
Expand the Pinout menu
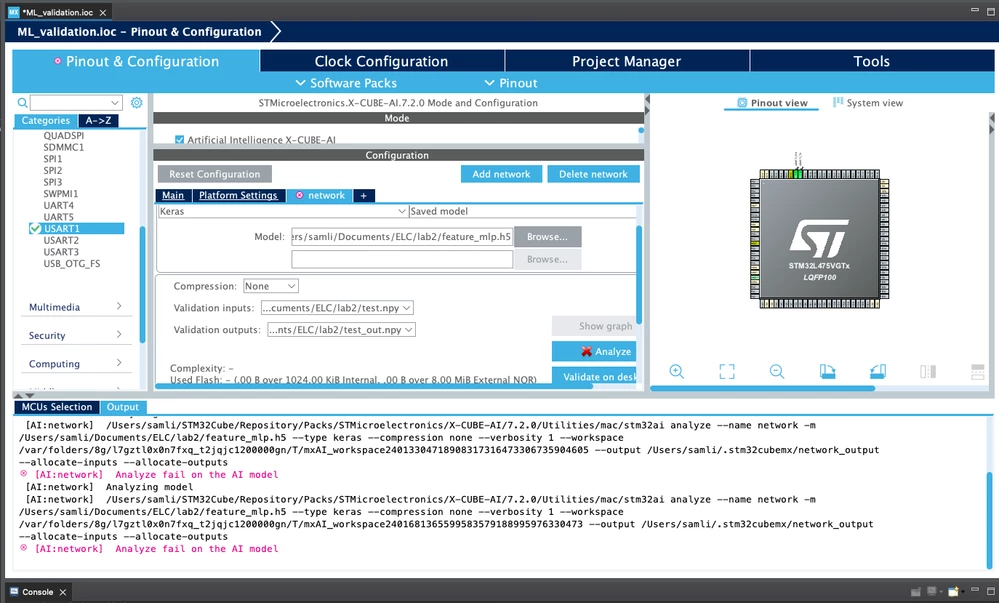[511, 83]
